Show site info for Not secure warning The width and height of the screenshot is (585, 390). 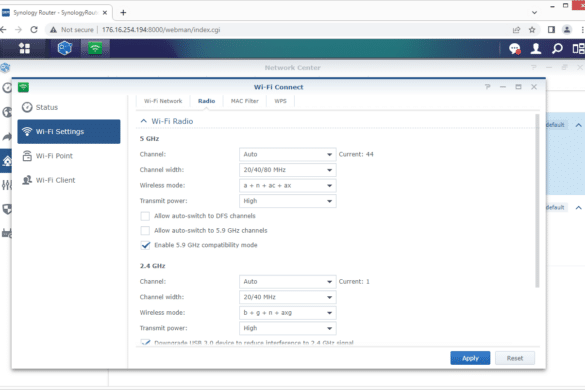(x=72, y=30)
